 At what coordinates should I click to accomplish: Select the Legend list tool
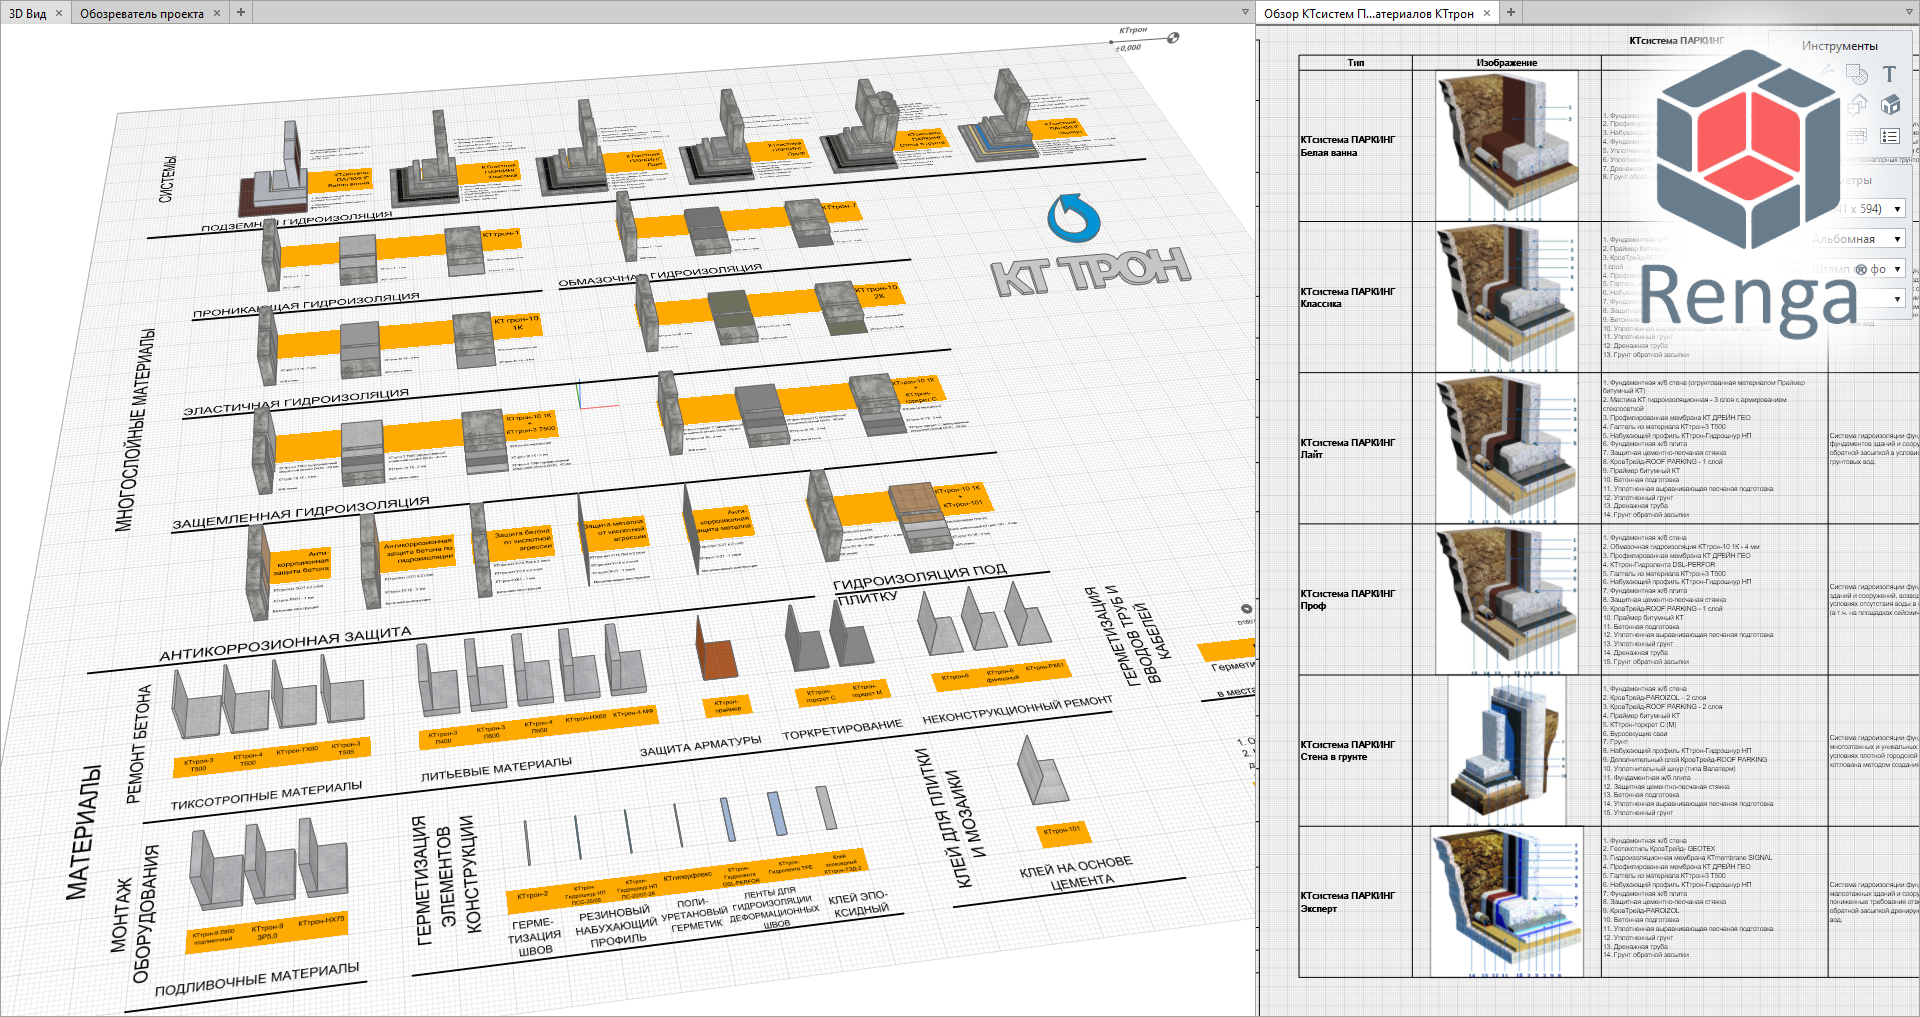point(1890,135)
